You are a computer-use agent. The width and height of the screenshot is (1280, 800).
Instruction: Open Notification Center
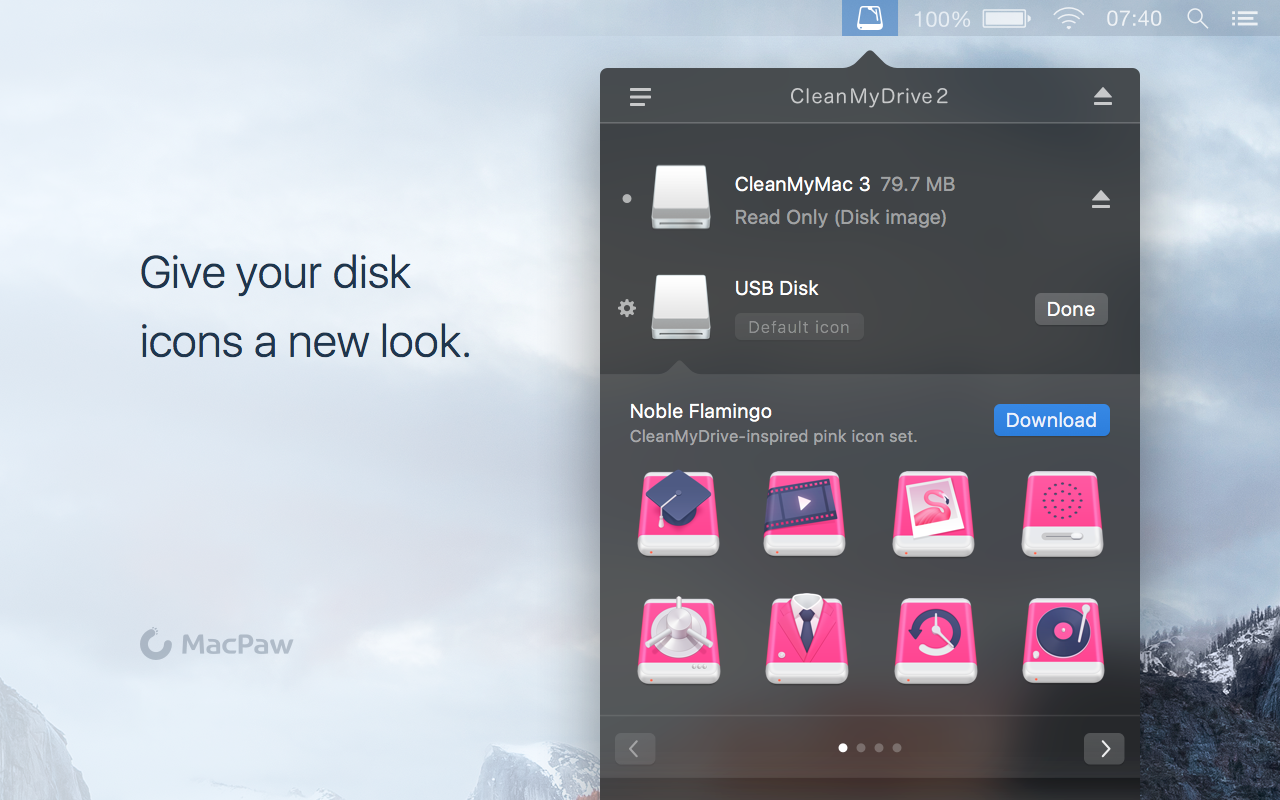point(1244,18)
